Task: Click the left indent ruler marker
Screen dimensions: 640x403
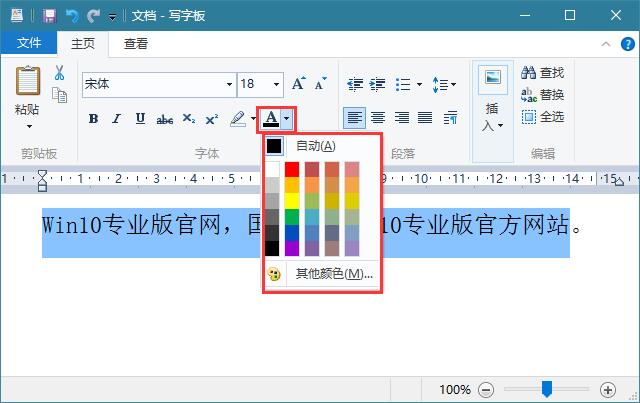Action: click(x=42, y=181)
